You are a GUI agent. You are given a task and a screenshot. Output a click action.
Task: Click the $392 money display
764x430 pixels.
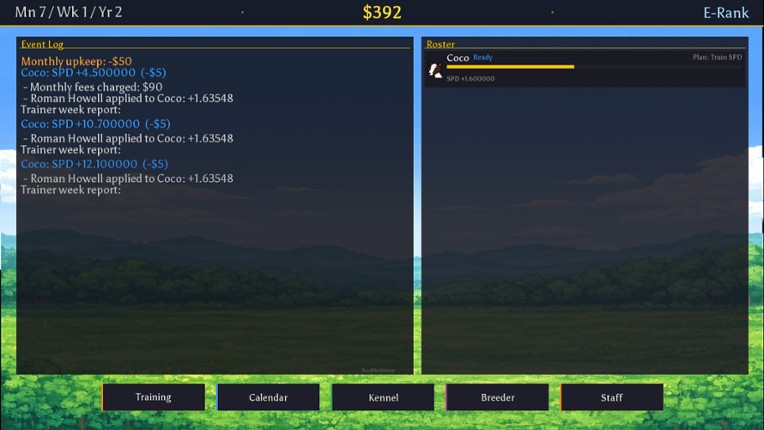pos(382,13)
